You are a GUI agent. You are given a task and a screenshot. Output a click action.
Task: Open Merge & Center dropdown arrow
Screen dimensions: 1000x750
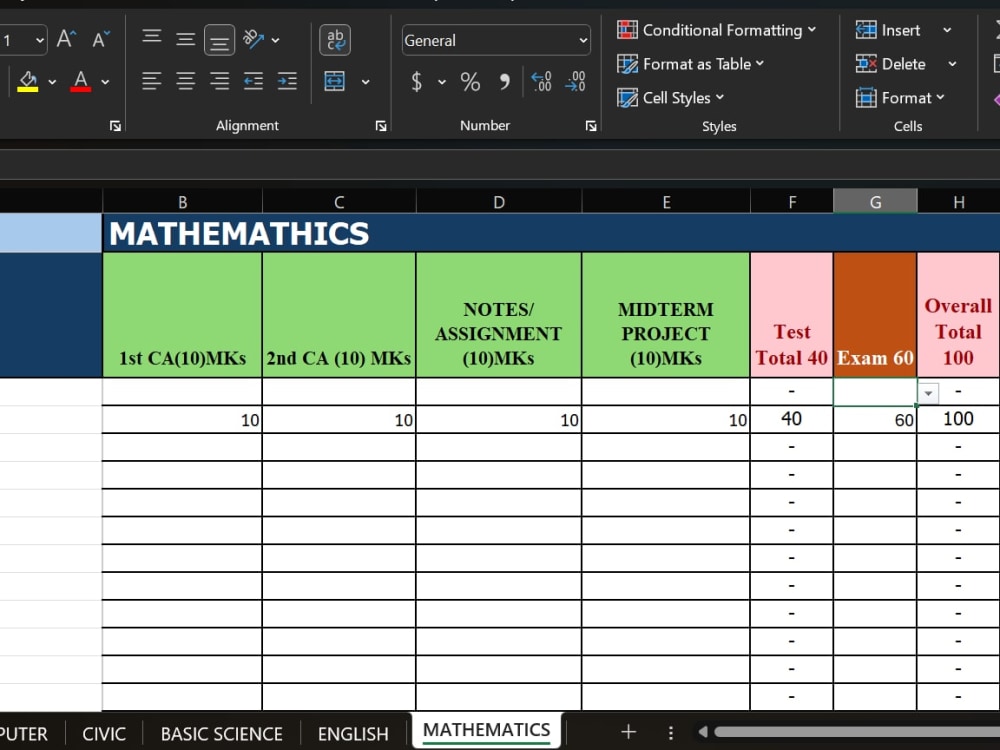[365, 82]
